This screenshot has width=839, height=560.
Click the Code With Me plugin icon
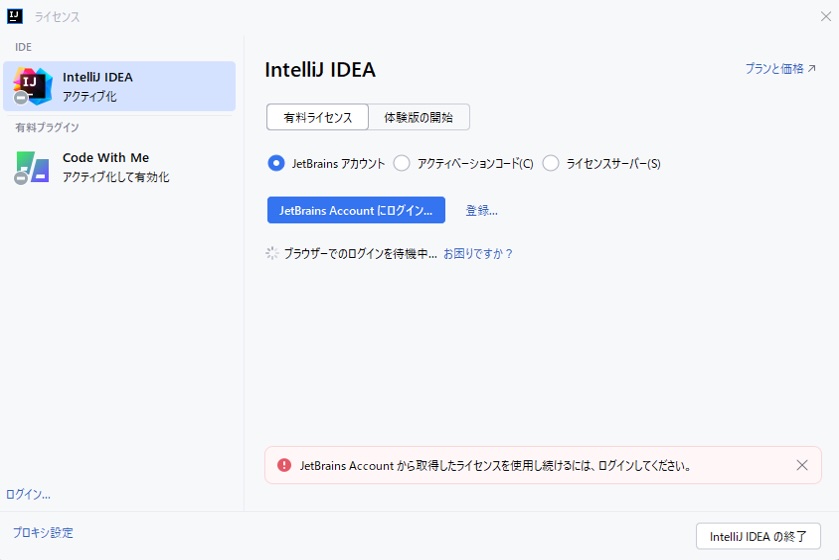point(32,167)
